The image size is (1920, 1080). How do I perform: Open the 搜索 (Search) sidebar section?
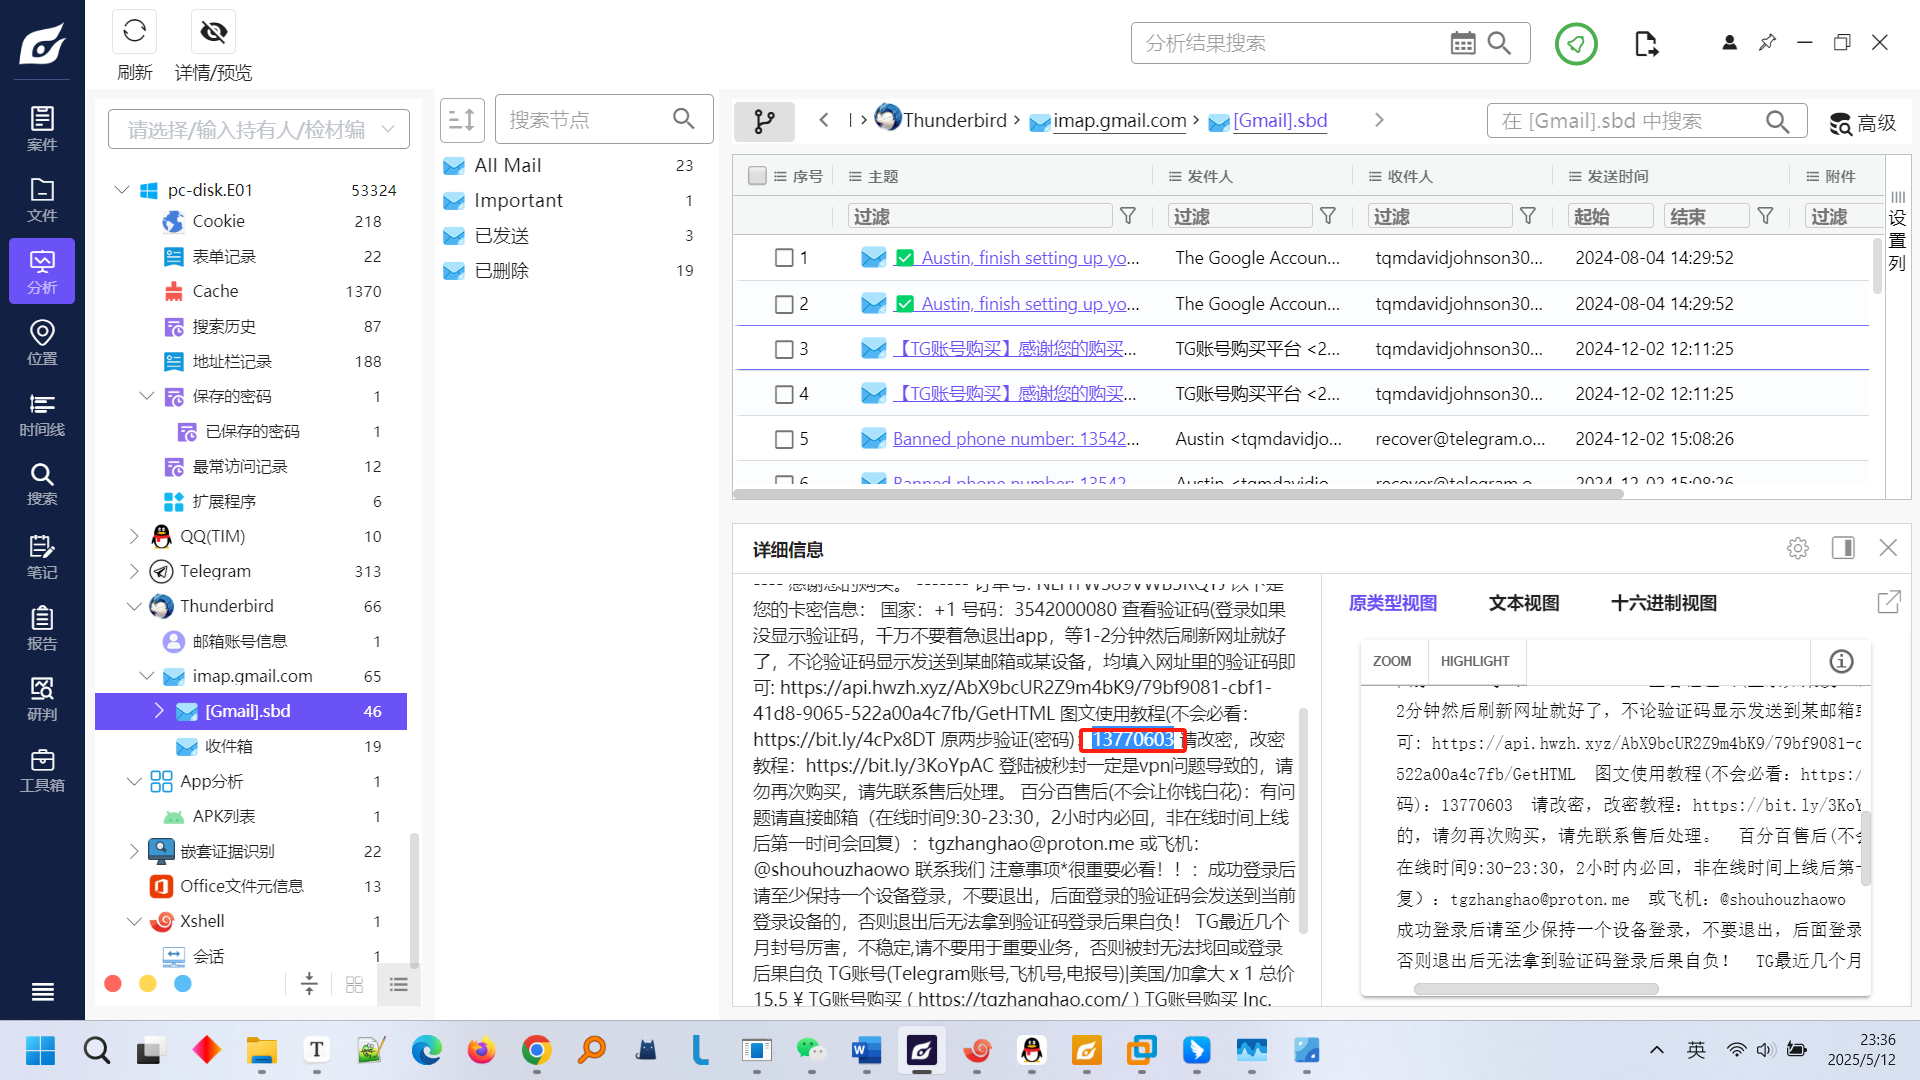click(42, 484)
